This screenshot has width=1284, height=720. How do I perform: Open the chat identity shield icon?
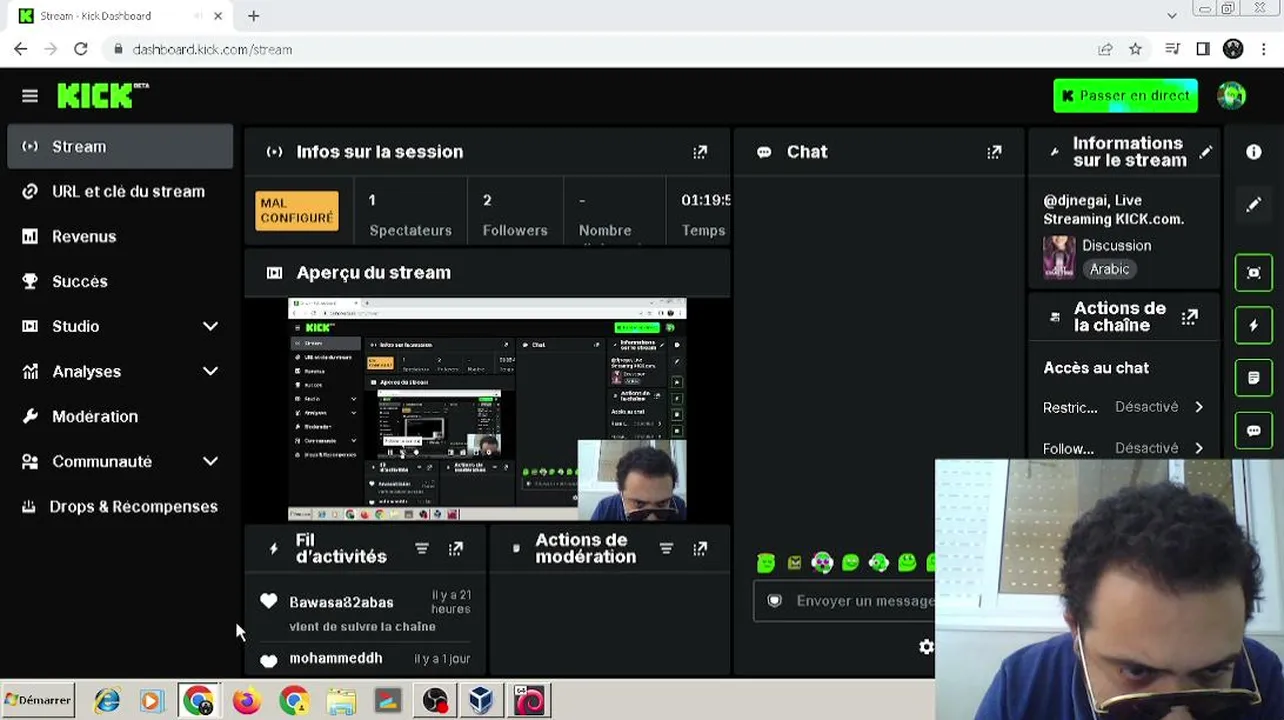774,601
